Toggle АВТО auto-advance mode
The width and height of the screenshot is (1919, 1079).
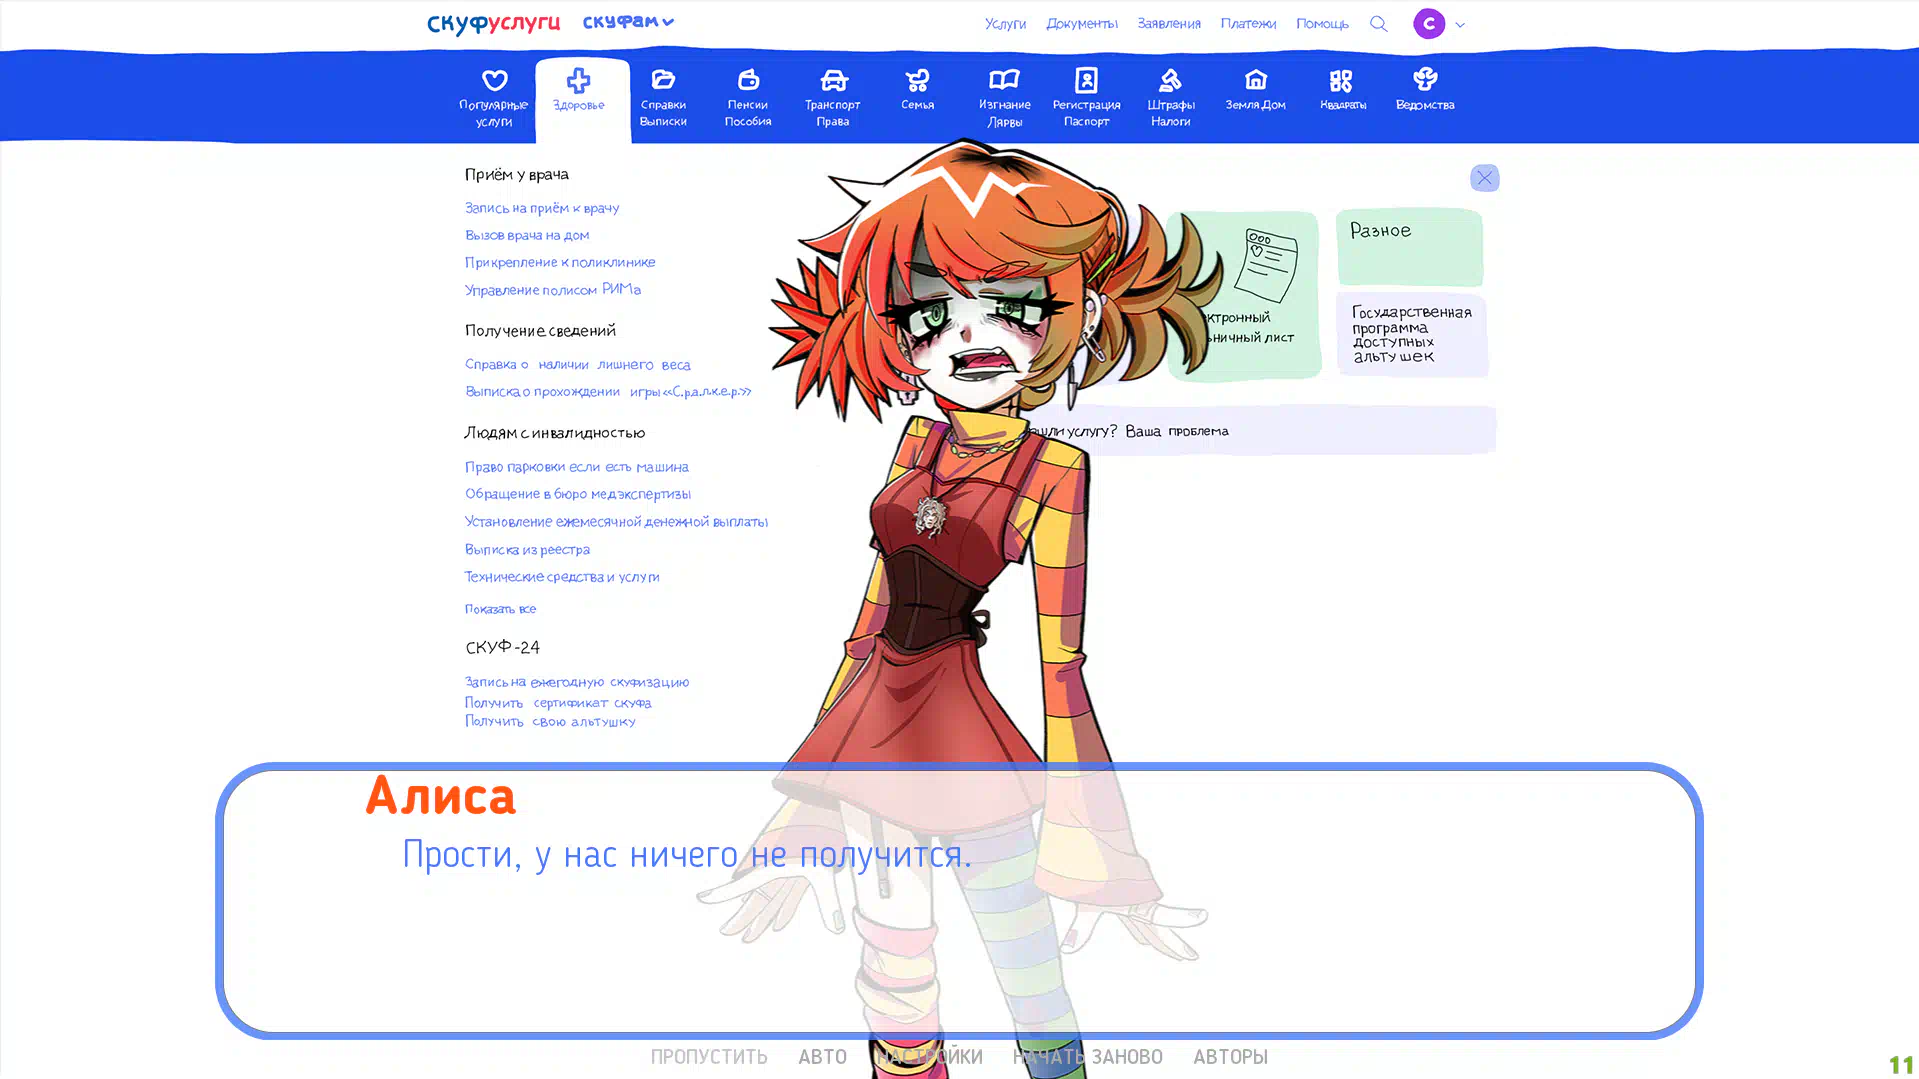tap(822, 1057)
